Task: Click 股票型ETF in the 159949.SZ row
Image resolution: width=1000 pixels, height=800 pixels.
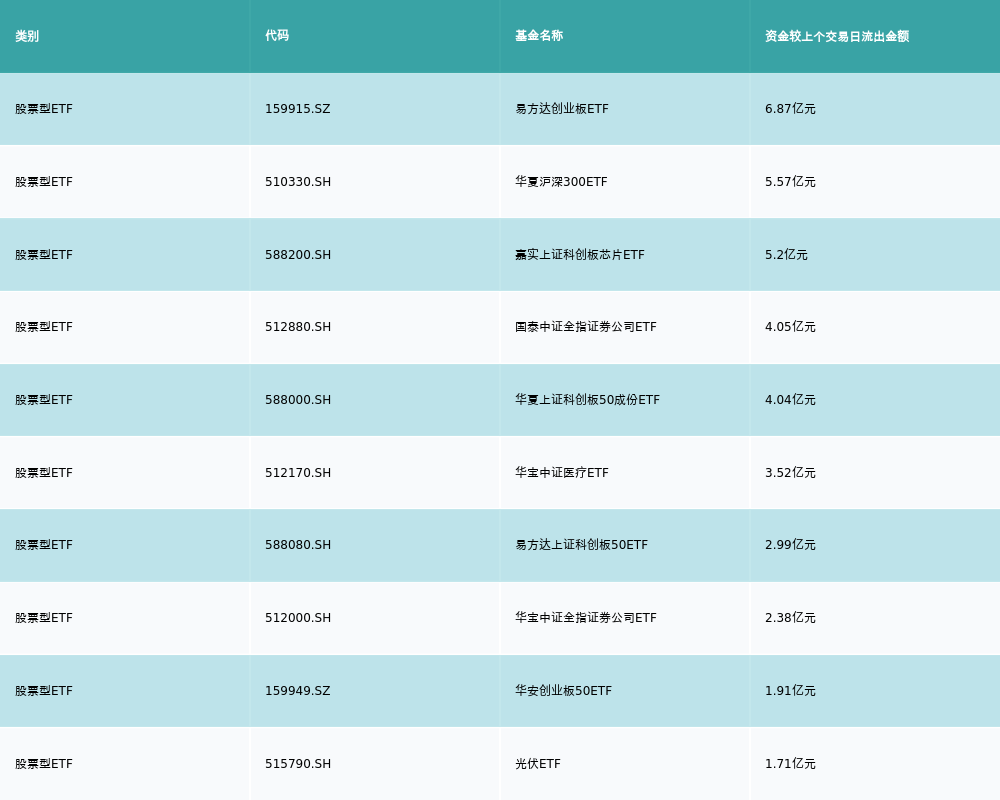Action: point(44,691)
